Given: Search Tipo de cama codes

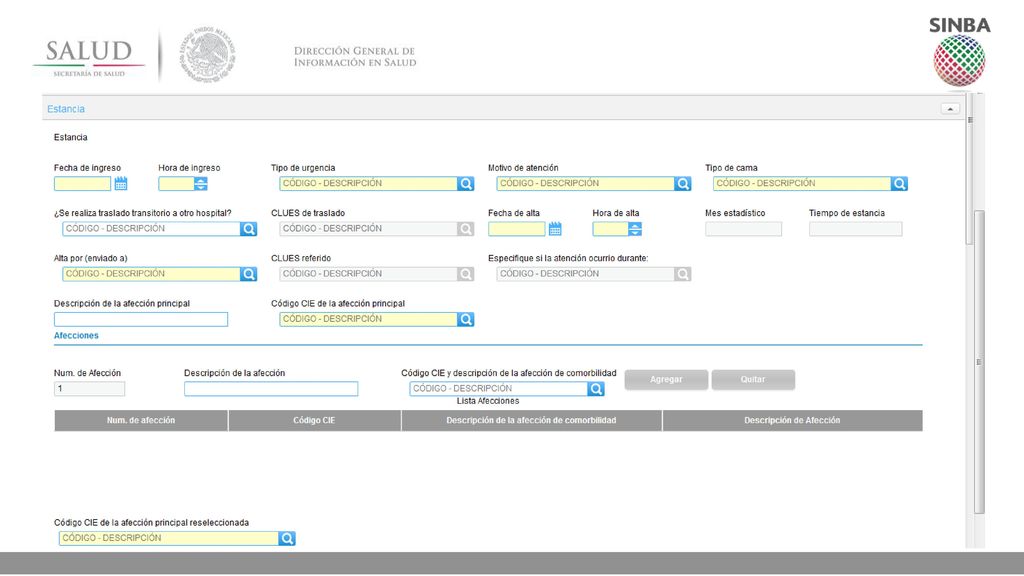Looking at the screenshot, I should pyautogui.click(x=899, y=184).
